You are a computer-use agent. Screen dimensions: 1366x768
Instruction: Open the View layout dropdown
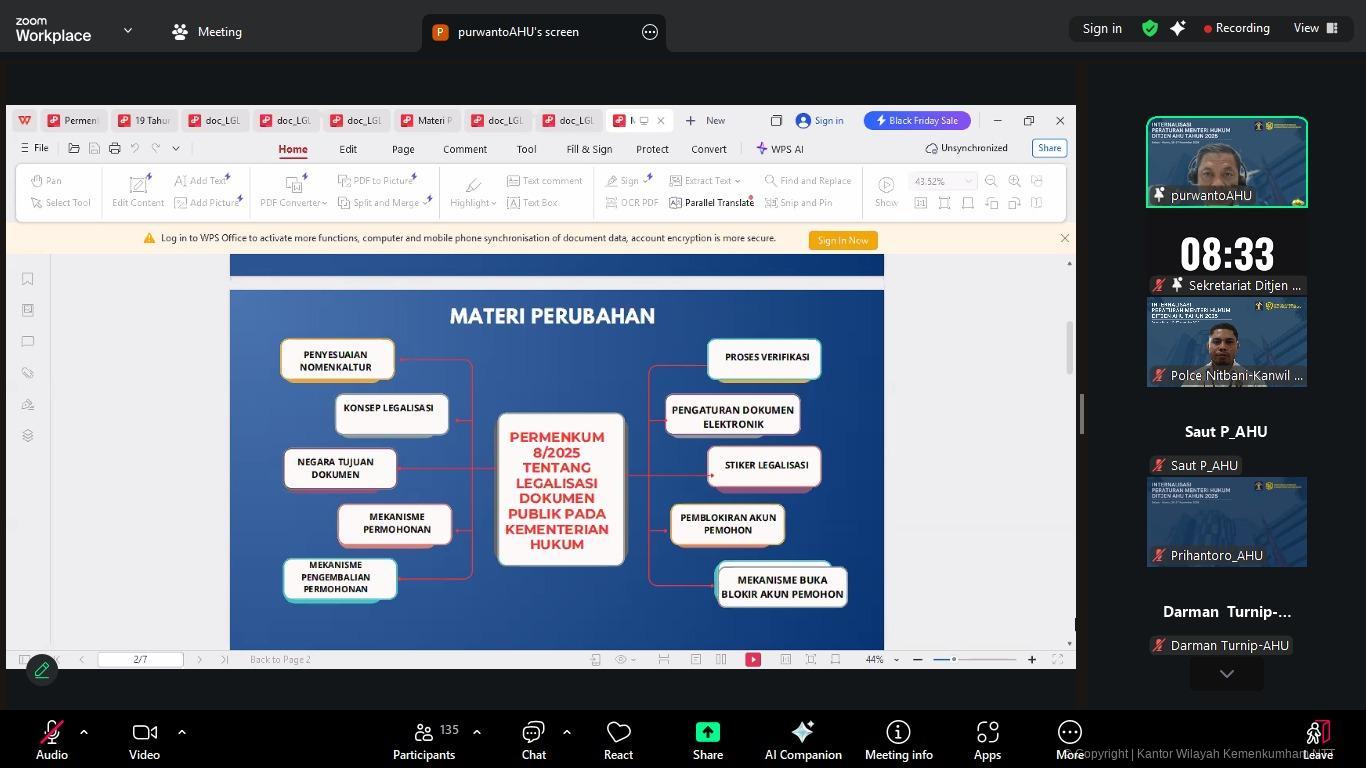[1316, 28]
